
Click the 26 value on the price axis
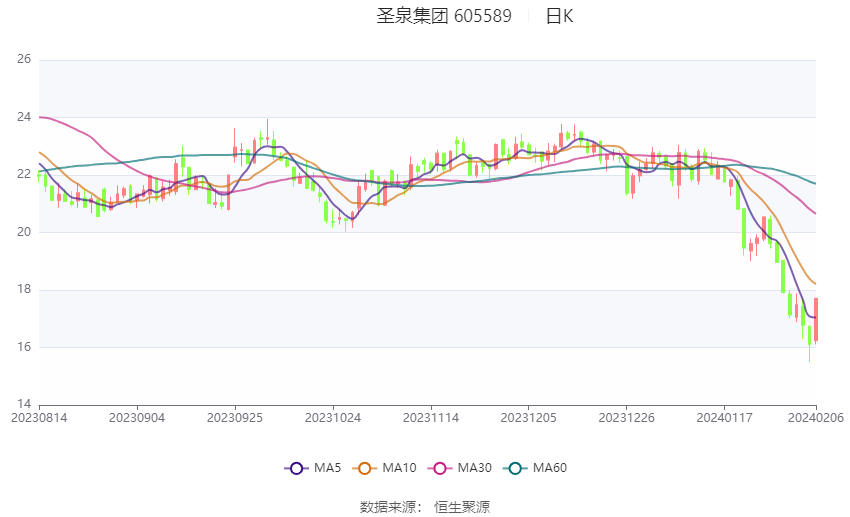(x=24, y=59)
